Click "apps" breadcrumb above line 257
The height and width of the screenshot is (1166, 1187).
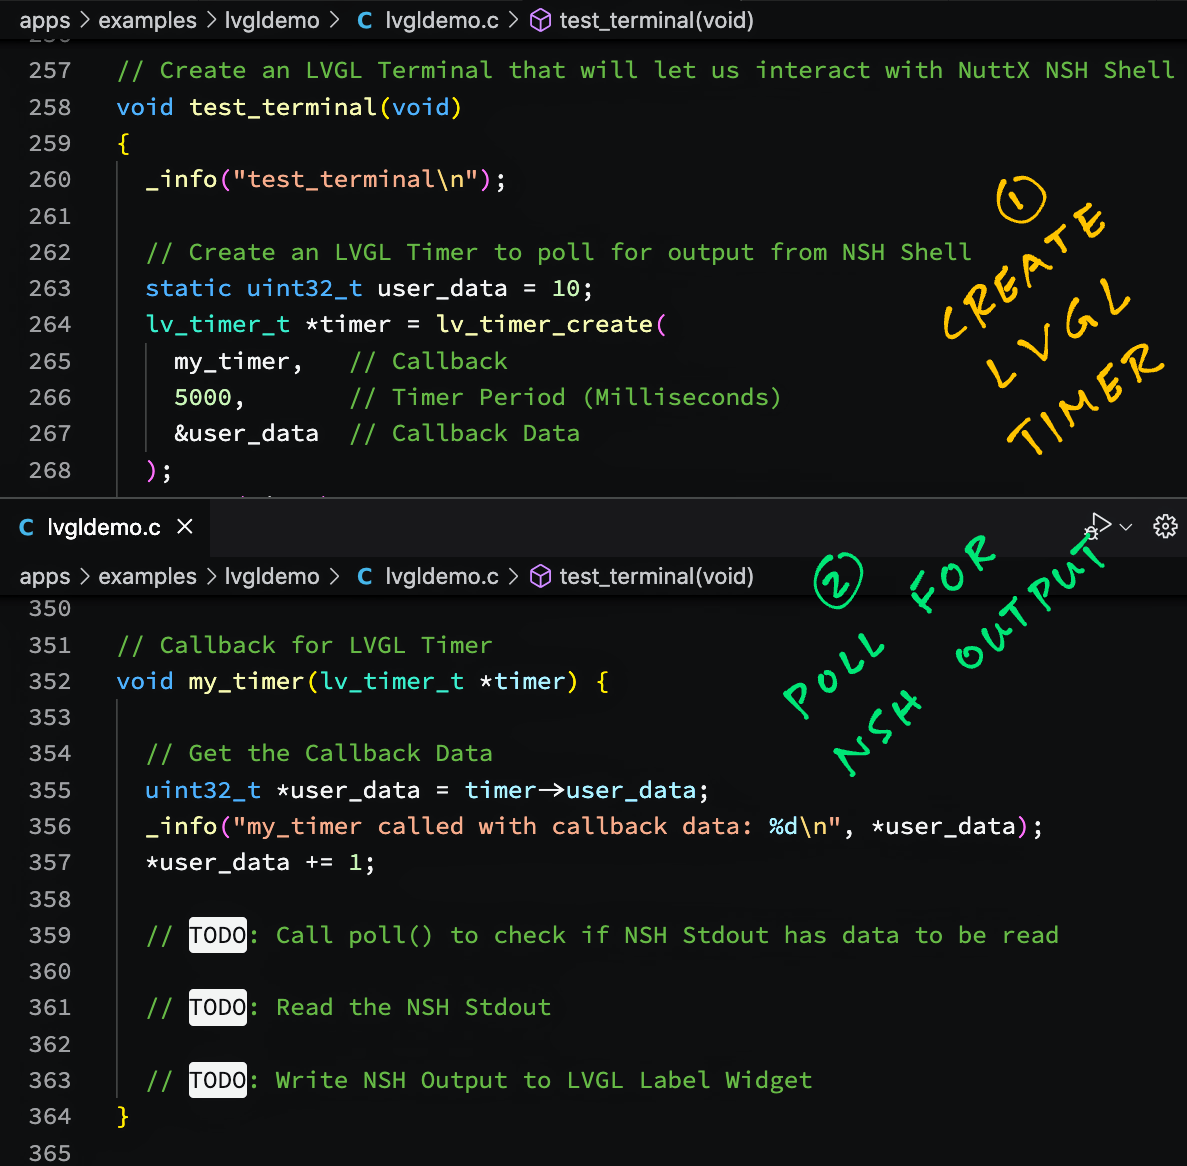(45, 20)
